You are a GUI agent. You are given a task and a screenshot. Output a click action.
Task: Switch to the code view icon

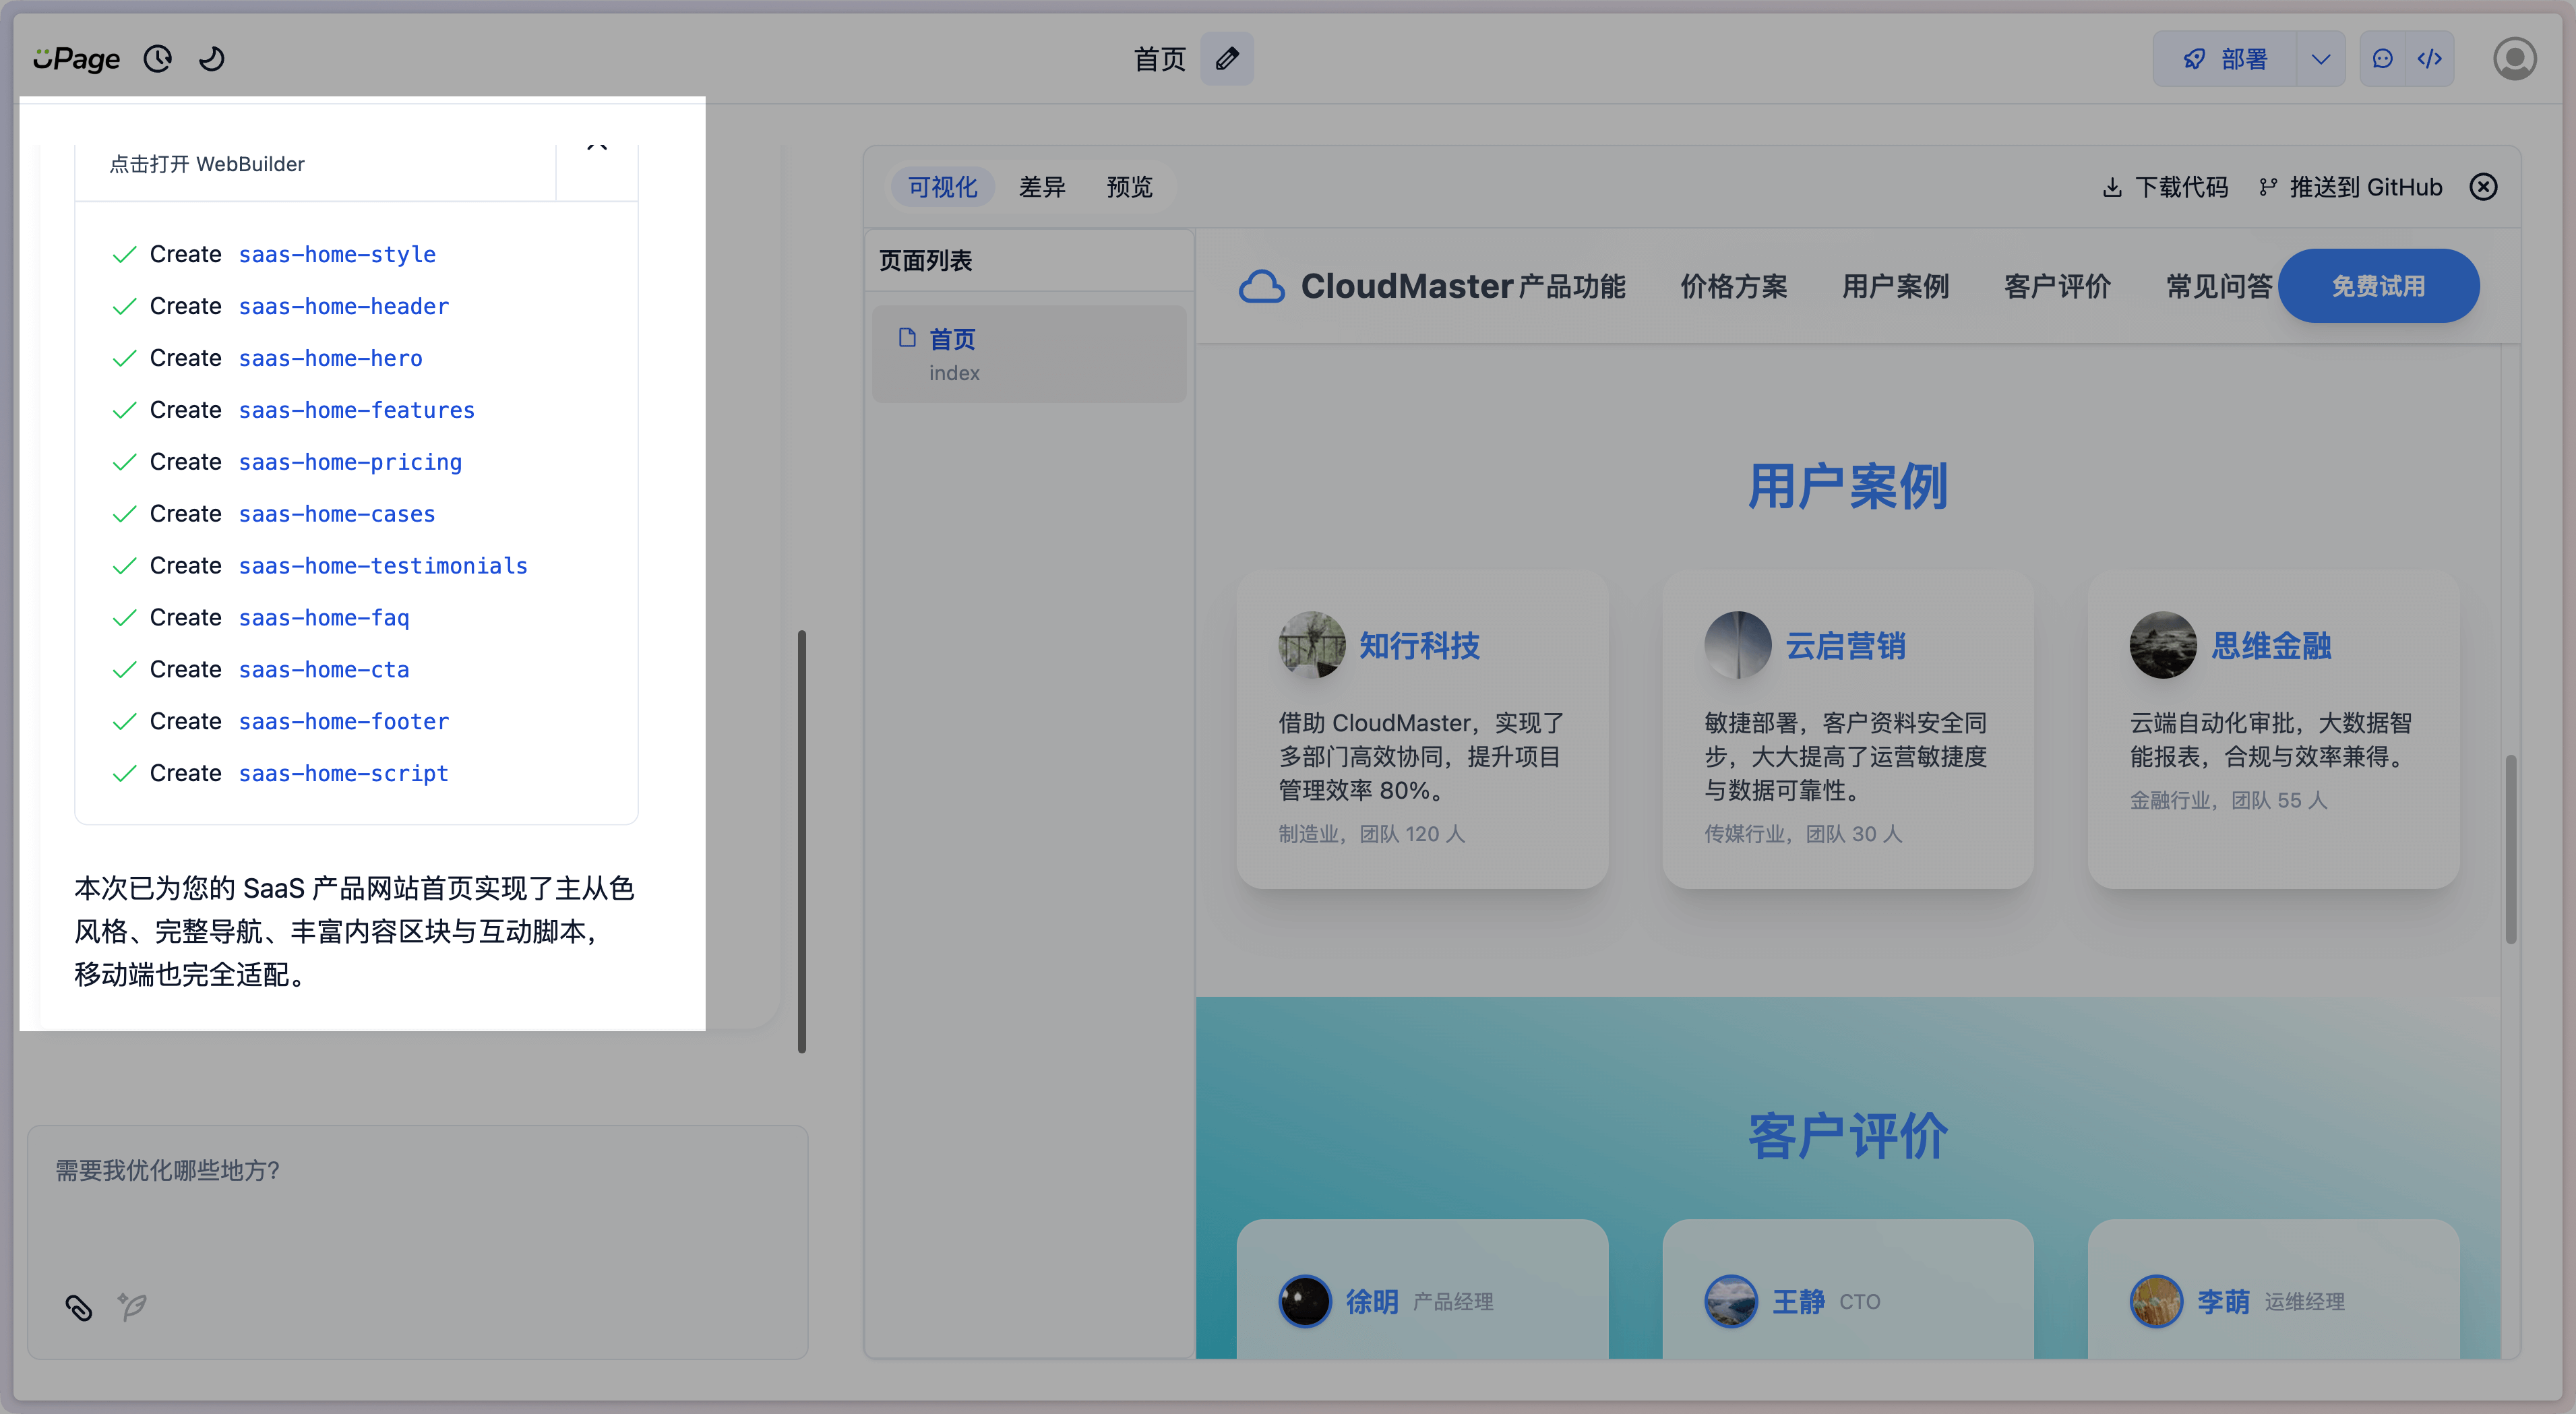coord(2430,59)
